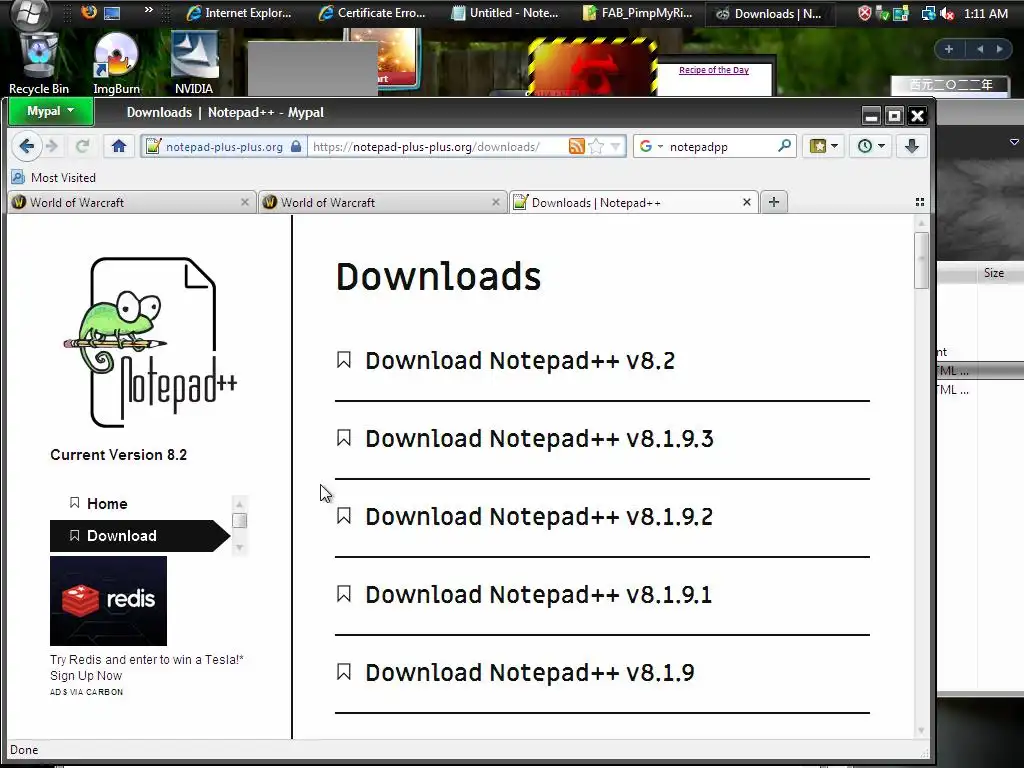Viewport: 1024px width, 768px height.
Task: Click the muted volume tray icon
Action: pyautogui.click(x=947, y=13)
